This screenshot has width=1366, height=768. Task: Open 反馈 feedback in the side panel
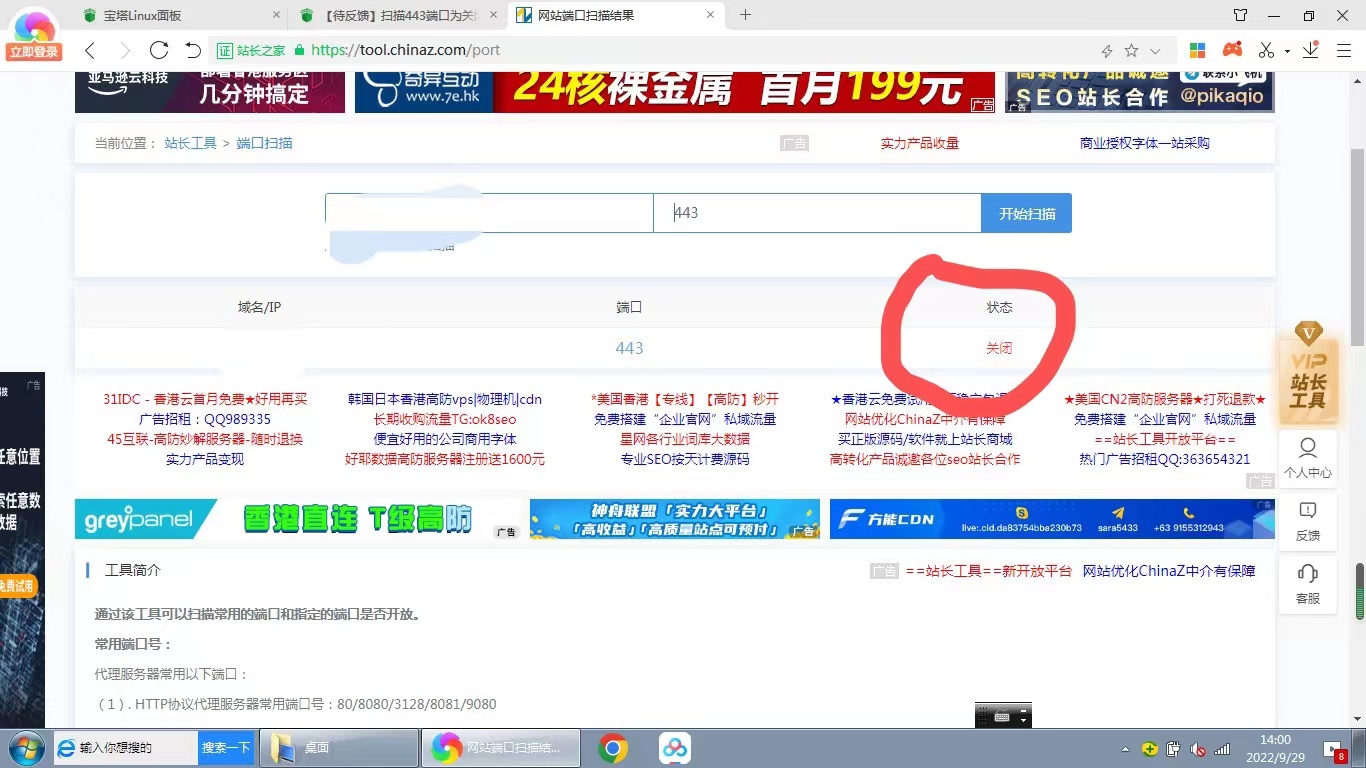1308,521
